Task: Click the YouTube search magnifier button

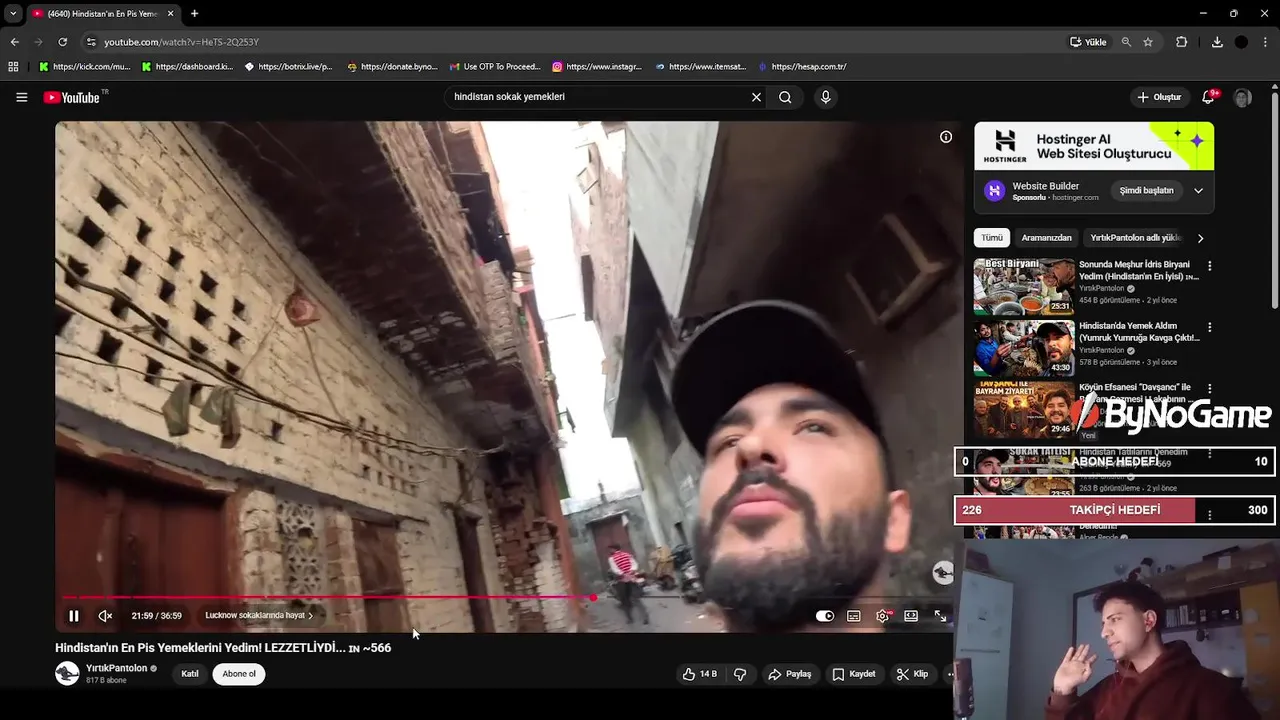Action: (785, 97)
